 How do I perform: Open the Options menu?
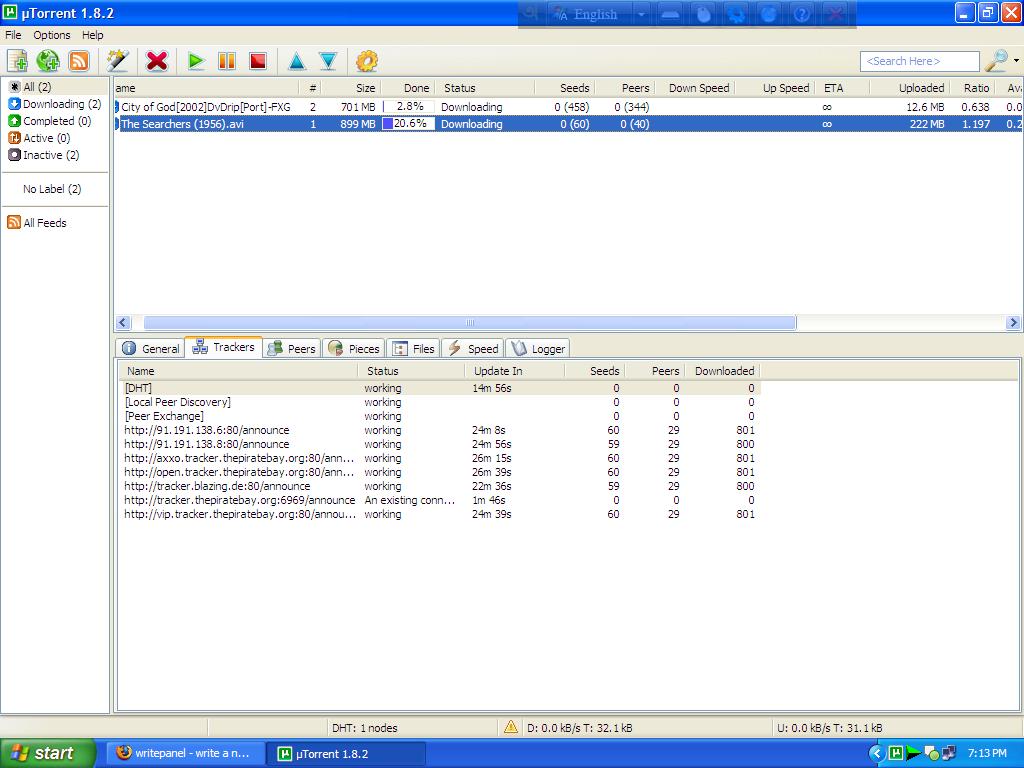click(52, 35)
